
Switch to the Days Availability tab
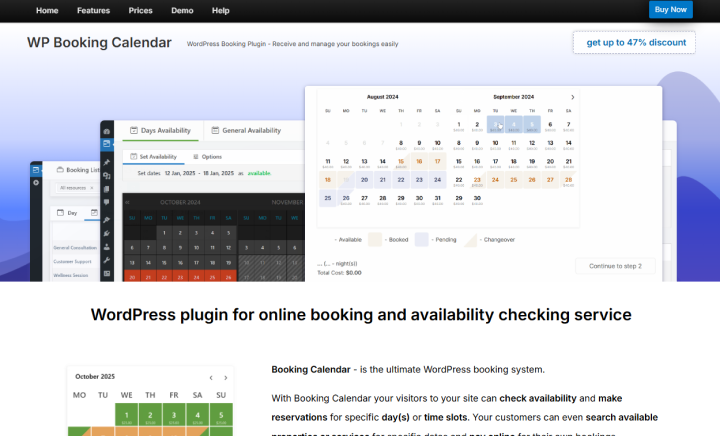[160, 130]
